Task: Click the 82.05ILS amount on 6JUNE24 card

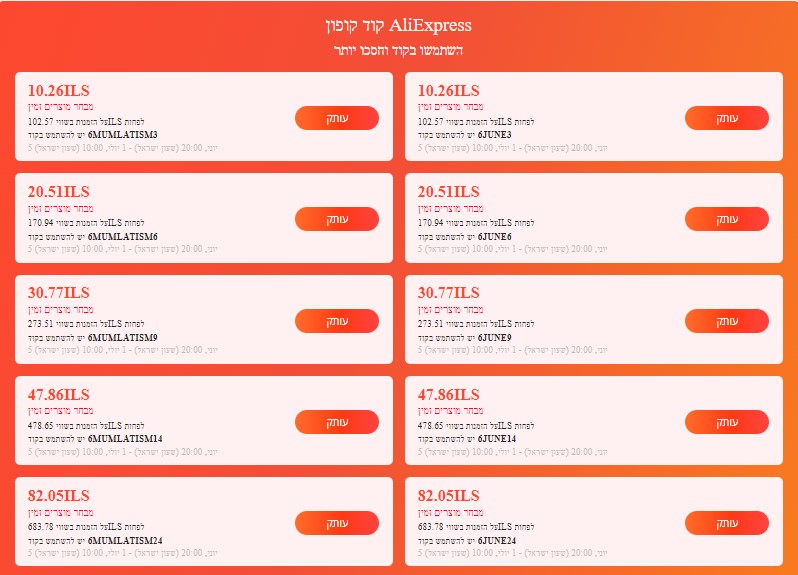Action: [448, 496]
